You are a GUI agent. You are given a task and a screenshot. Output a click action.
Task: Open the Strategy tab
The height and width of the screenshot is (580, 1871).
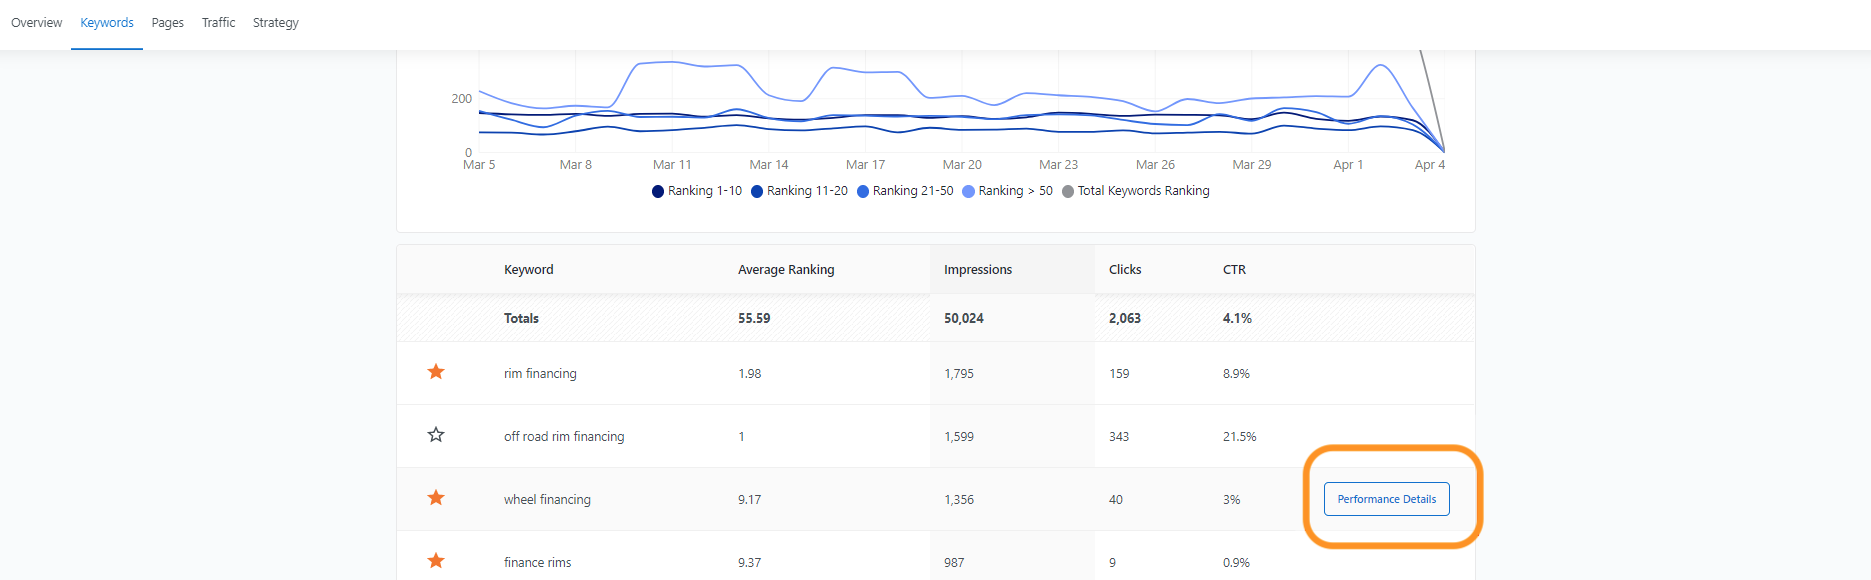[x=276, y=23]
